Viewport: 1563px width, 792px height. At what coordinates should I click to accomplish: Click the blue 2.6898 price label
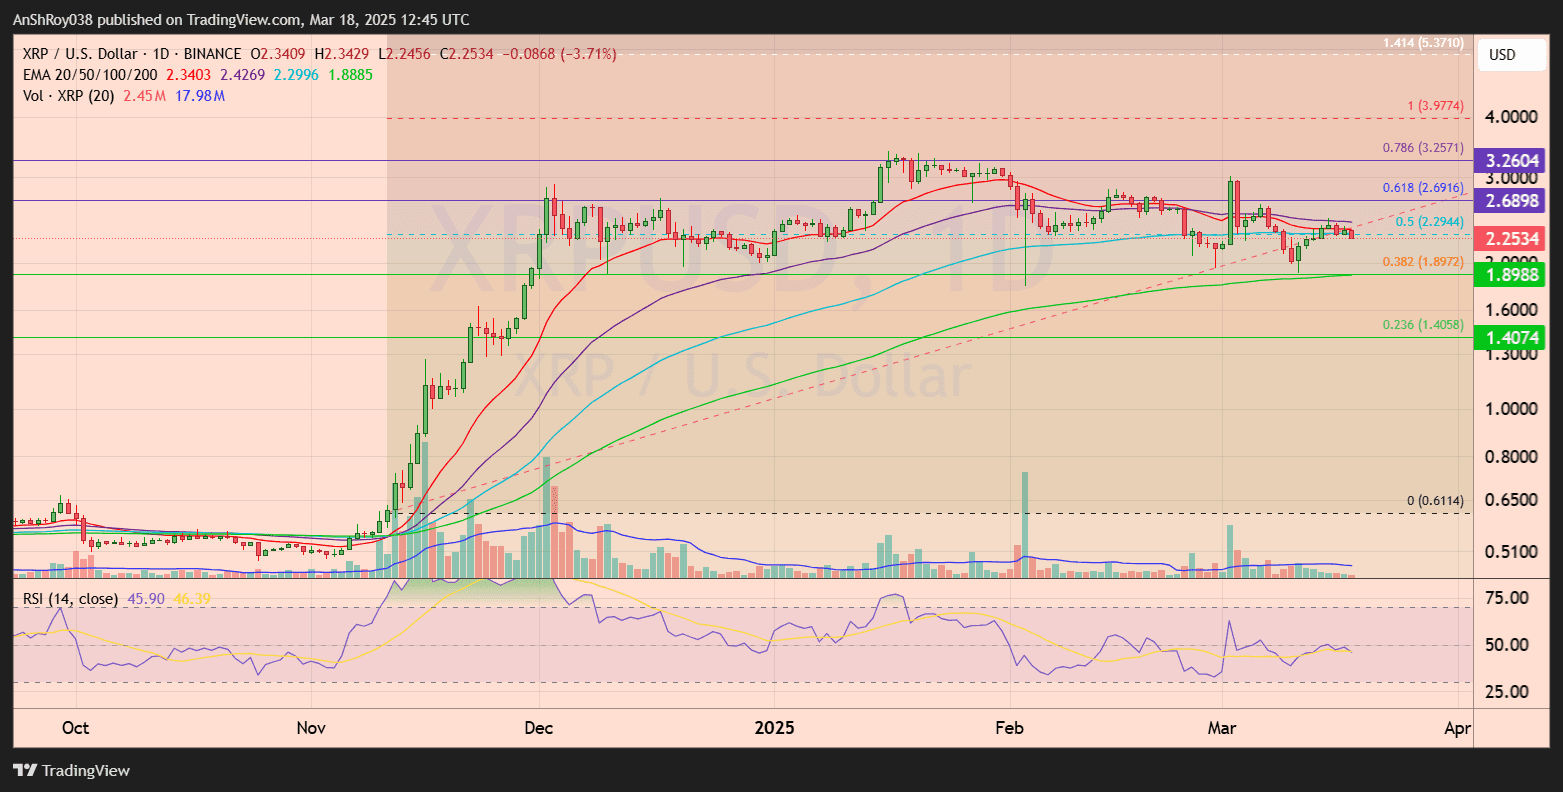click(1511, 201)
